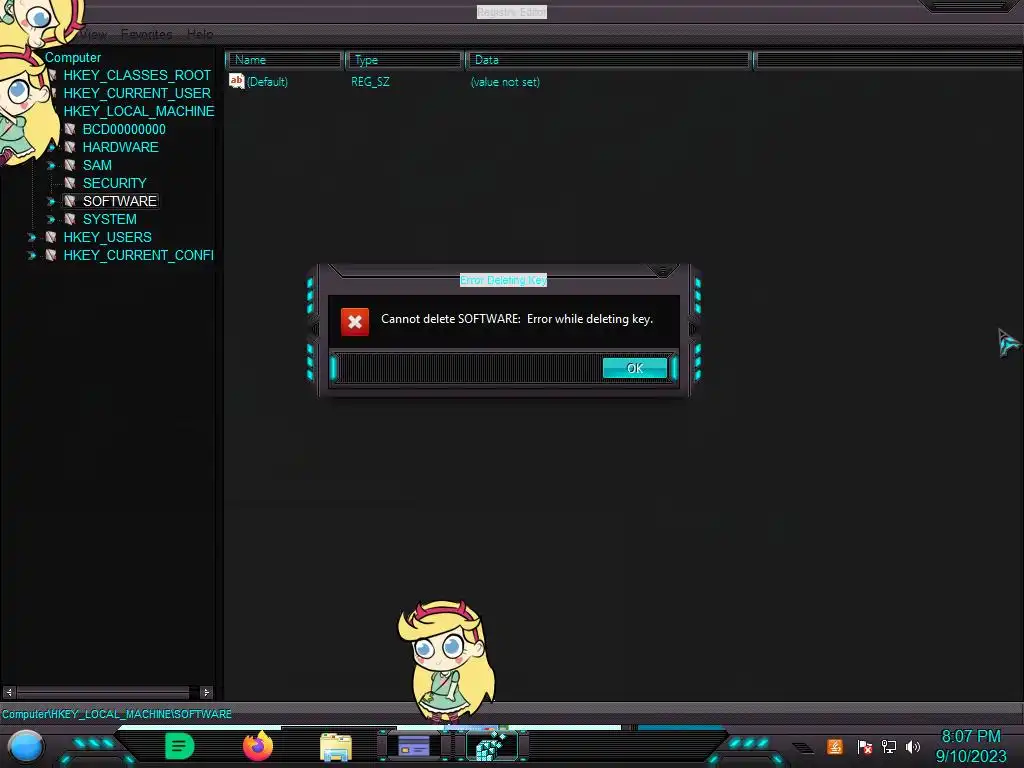Show hidden tray icons
1024x768 pixels.
(803, 747)
